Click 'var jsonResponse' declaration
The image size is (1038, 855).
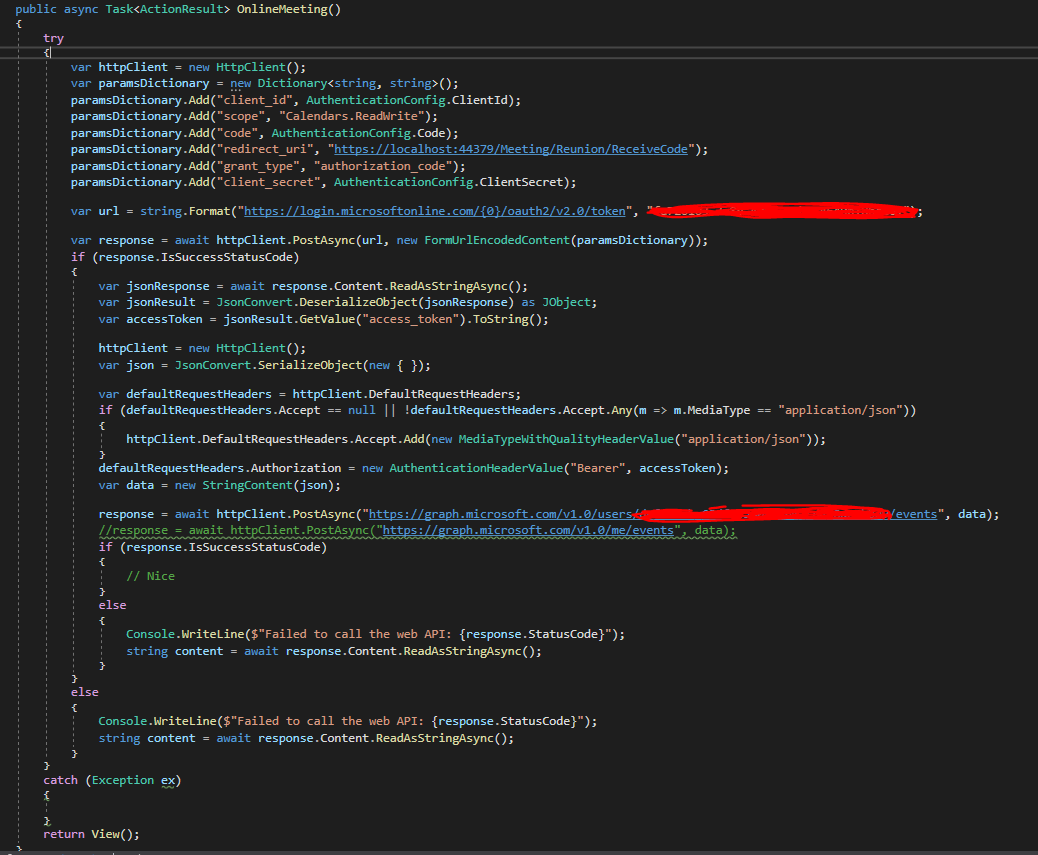pyautogui.click(x=154, y=287)
